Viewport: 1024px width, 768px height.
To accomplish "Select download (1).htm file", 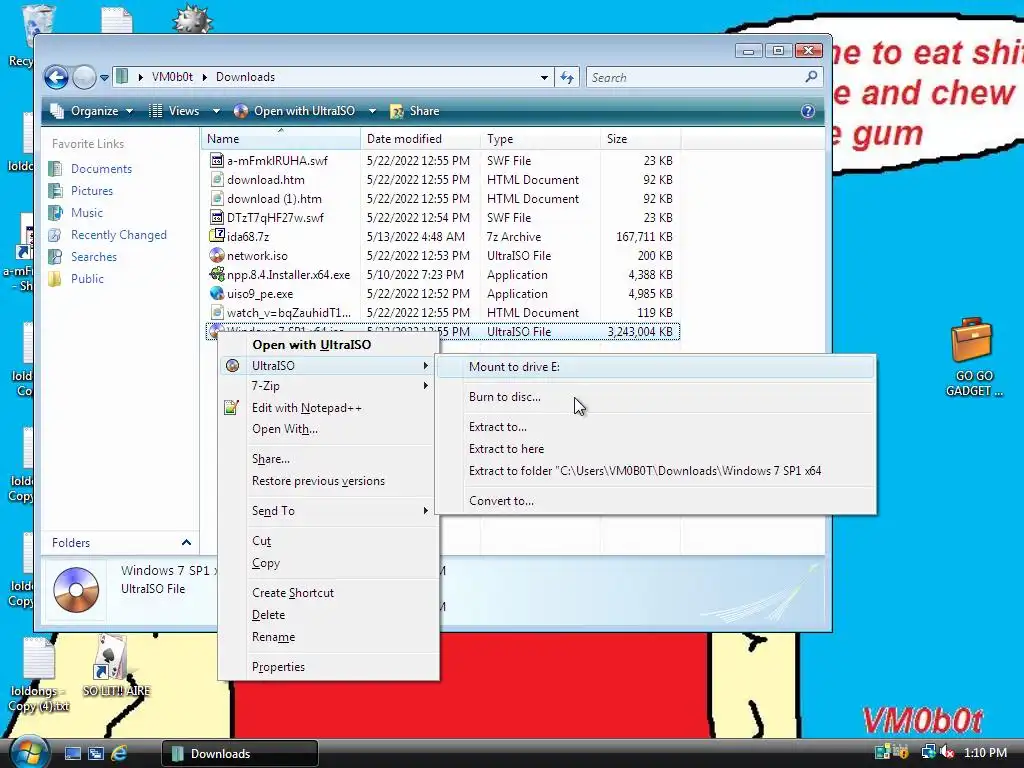I will point(274,199).
